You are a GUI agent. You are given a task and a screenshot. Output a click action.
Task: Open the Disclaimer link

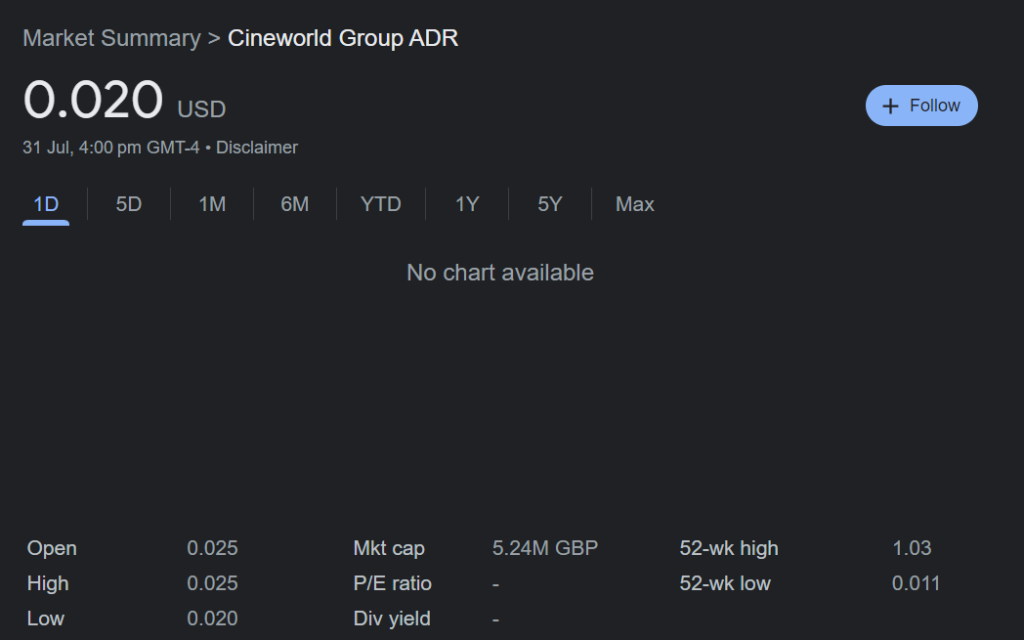click(257, 148)
